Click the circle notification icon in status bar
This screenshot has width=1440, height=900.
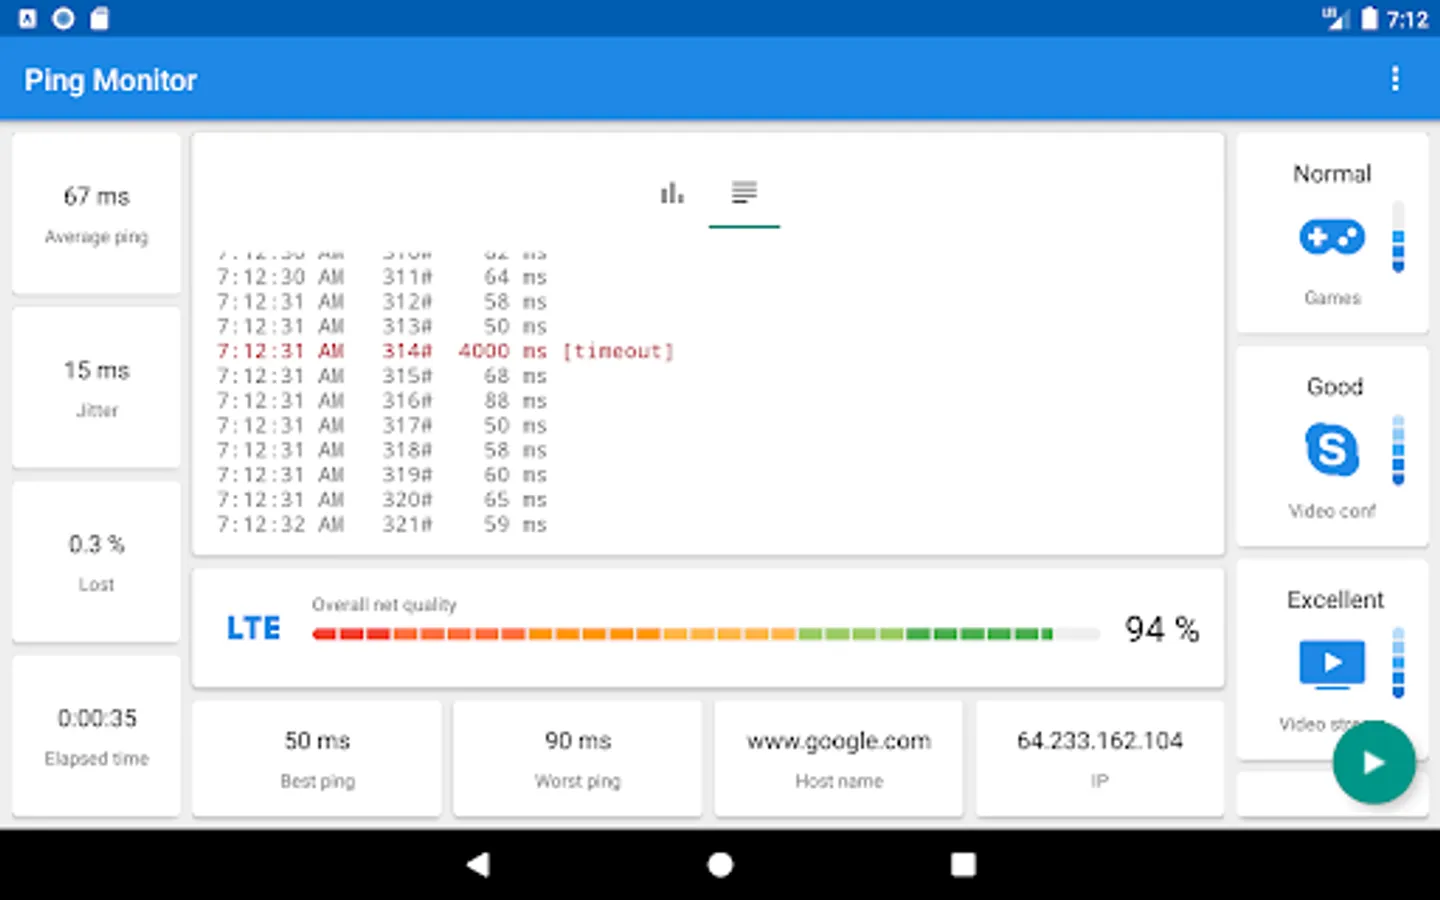(63, 19)
